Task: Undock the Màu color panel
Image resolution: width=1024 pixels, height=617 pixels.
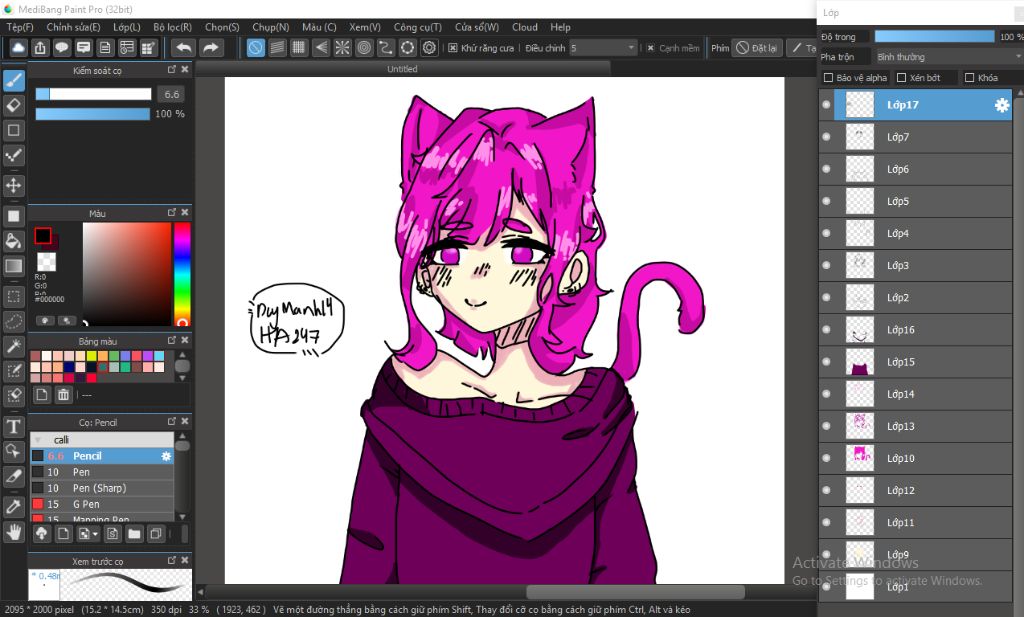Action: [172, 212]
